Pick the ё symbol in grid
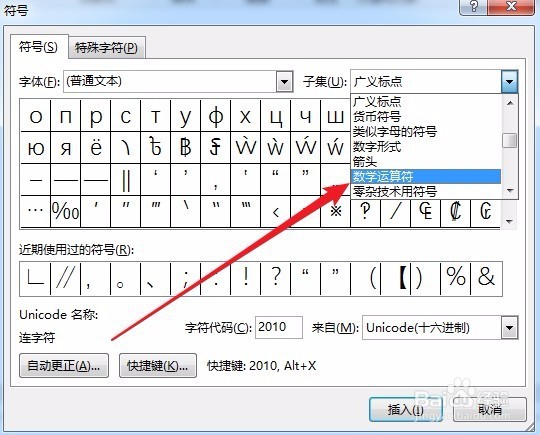This screenshot has width=540, height=435. point(96,148)
